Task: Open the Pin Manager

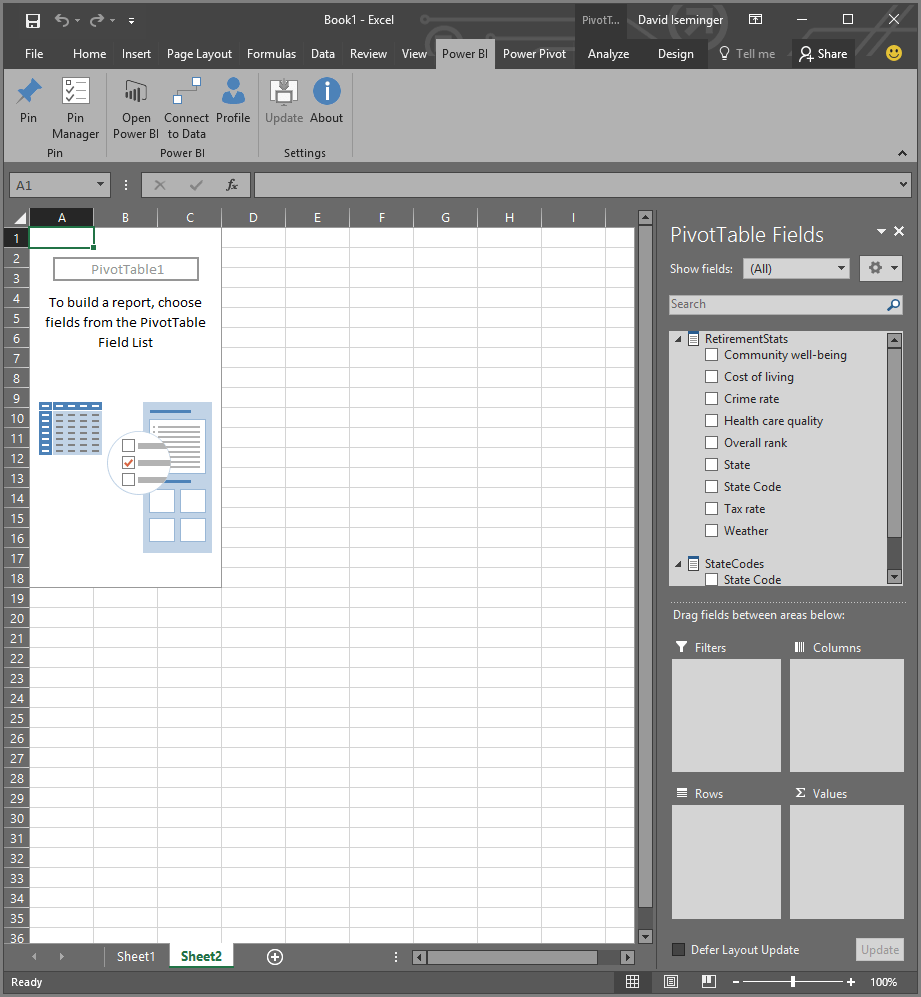Action: [x=75, y=107]
